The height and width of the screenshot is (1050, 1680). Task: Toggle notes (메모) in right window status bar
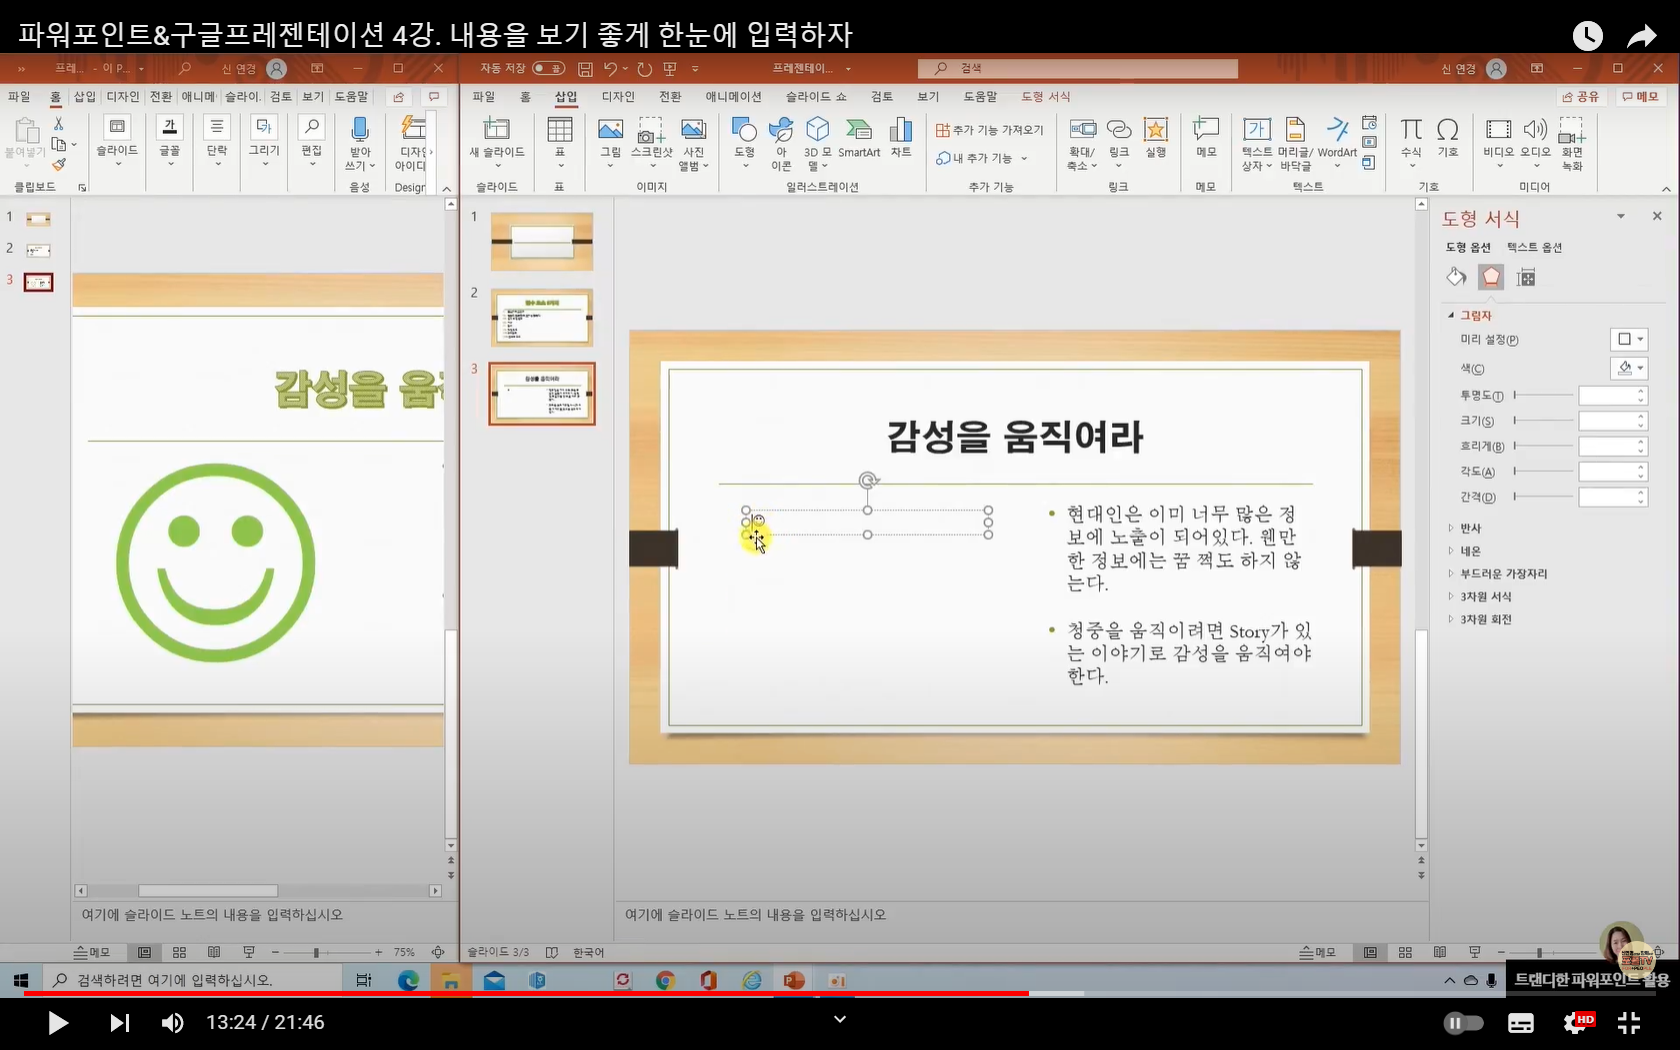click(x=1317, y=952)
